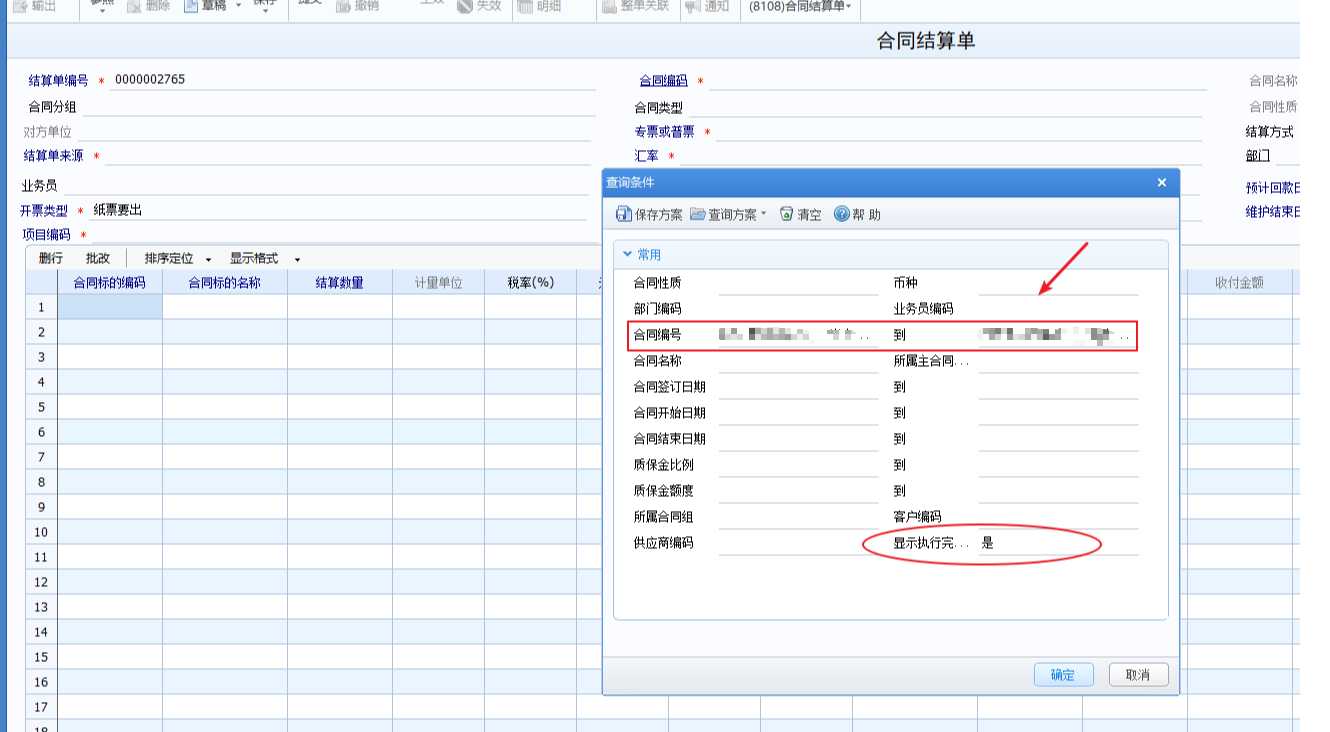Open the 查询方案 dropdown in dialog
This screenshot has width=1330, height=732.
[x=729, y=214]
